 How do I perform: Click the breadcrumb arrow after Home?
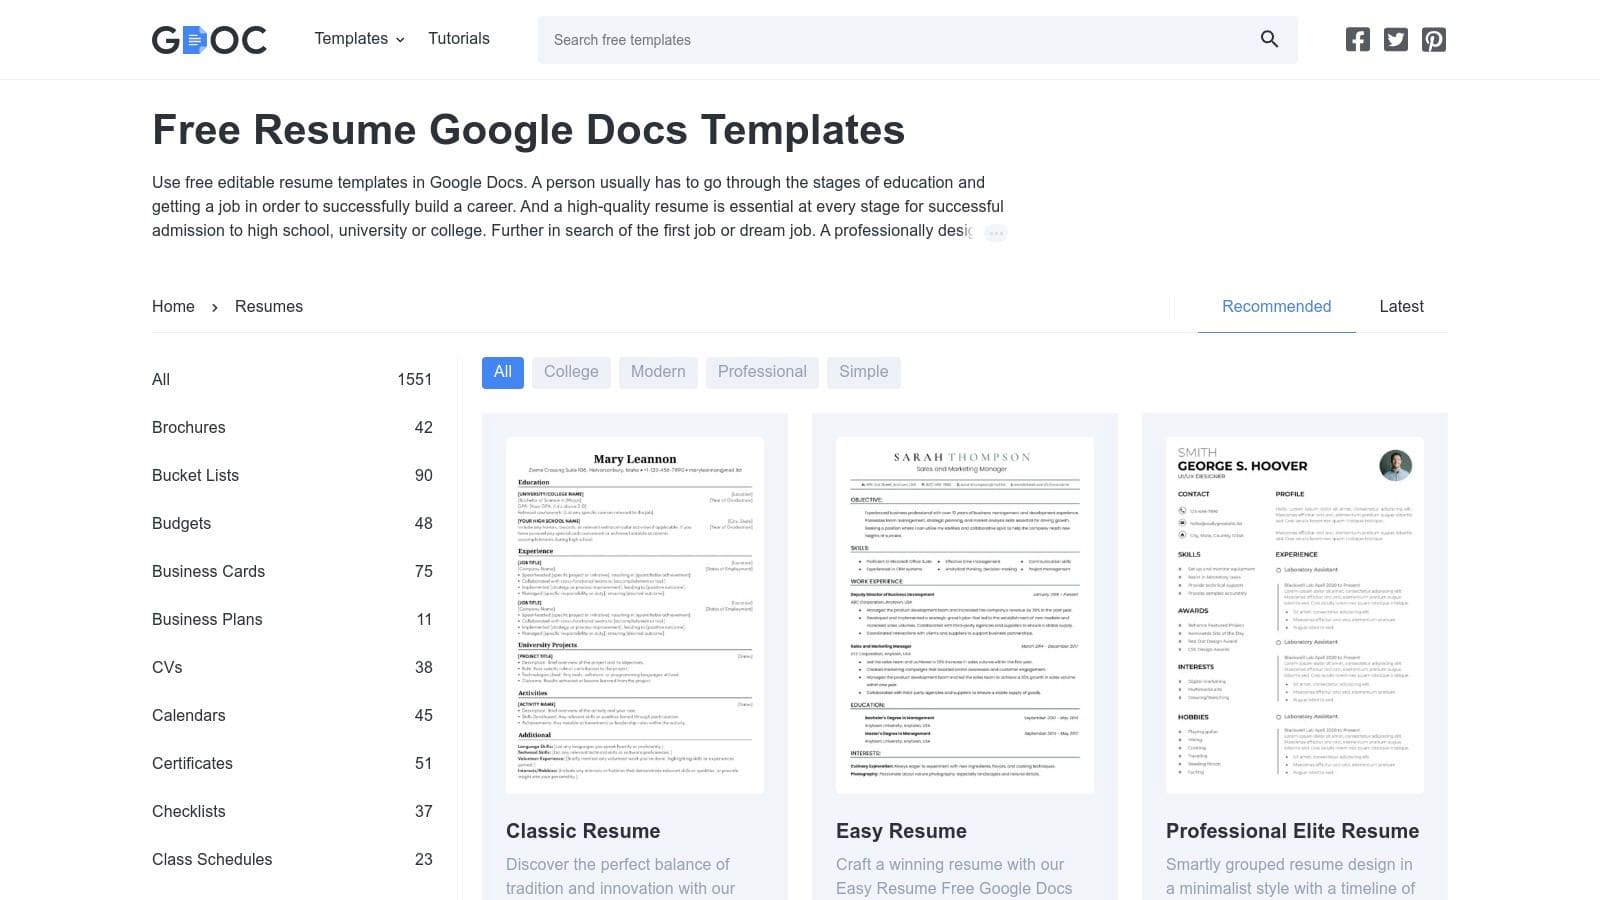[x=214, y=307]
